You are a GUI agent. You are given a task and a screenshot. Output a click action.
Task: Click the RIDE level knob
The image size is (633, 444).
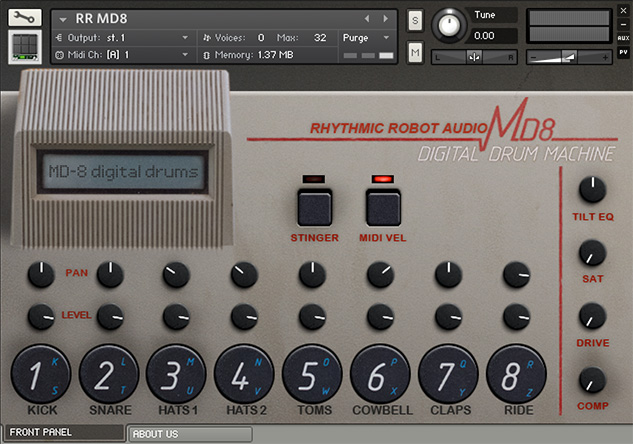(516, 316)
